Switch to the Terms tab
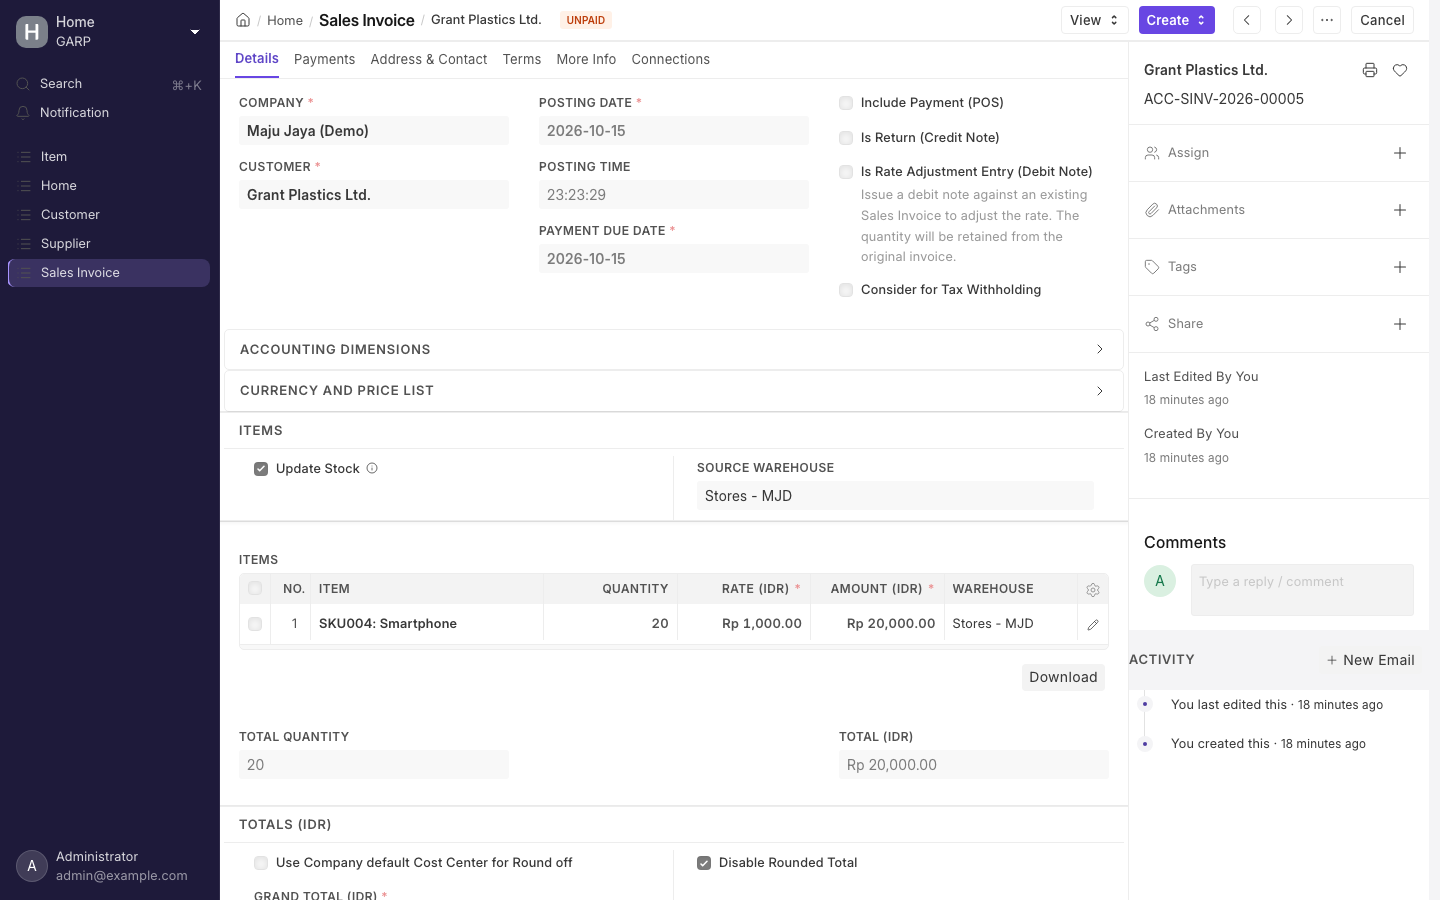Image resolution: width=1440 pixels, height=900 pixels. coord(522,60)
